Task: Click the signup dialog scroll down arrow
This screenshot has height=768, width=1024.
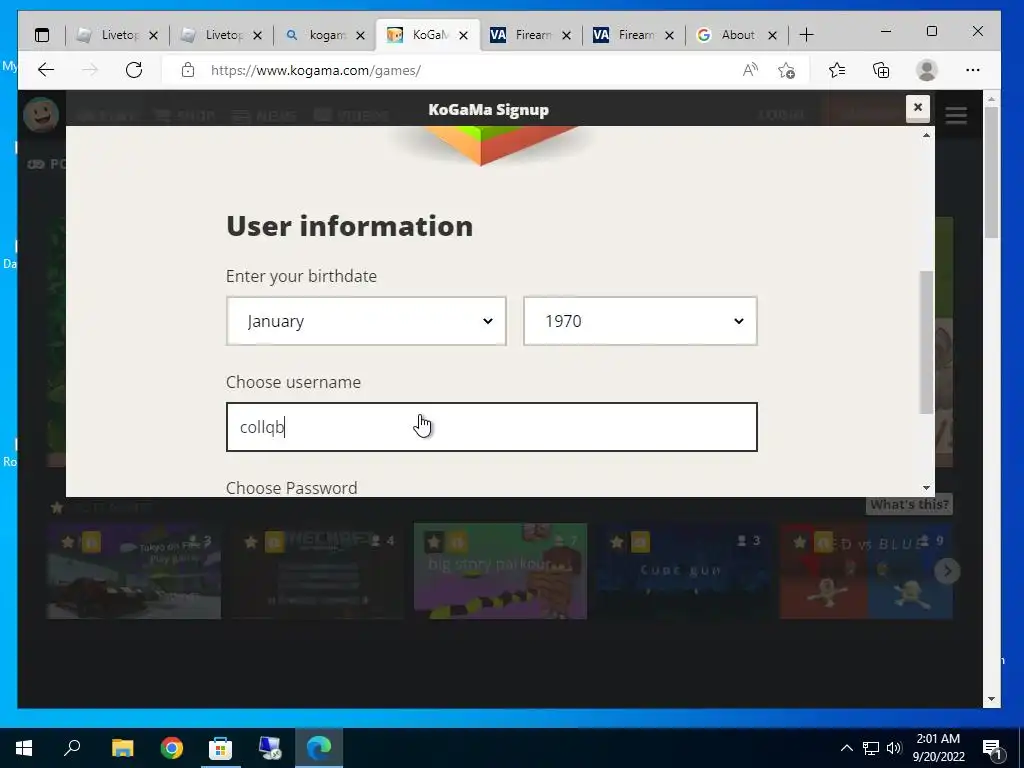Action: (926, 488)
